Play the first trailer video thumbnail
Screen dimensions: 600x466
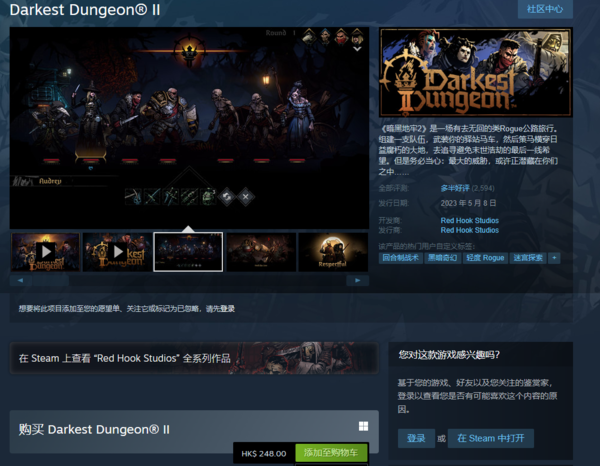coord(46,252)
